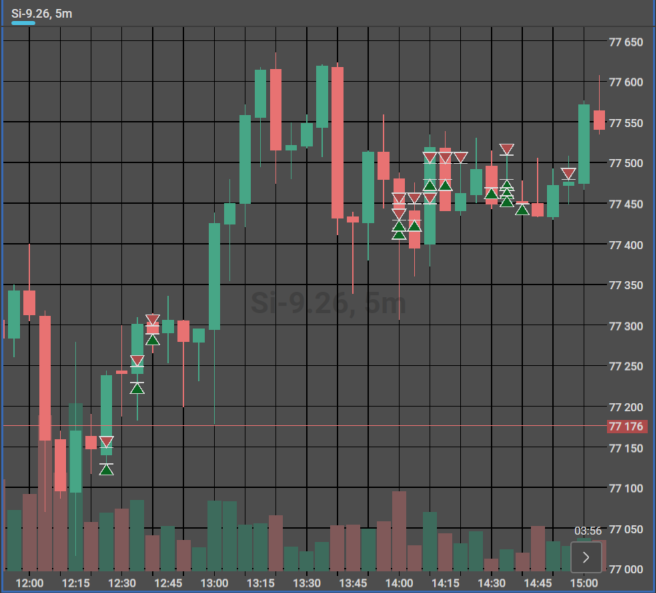Select the tallest red volume bar at 14:00
The height and width of the screenshot is (593, 656).
399,531
